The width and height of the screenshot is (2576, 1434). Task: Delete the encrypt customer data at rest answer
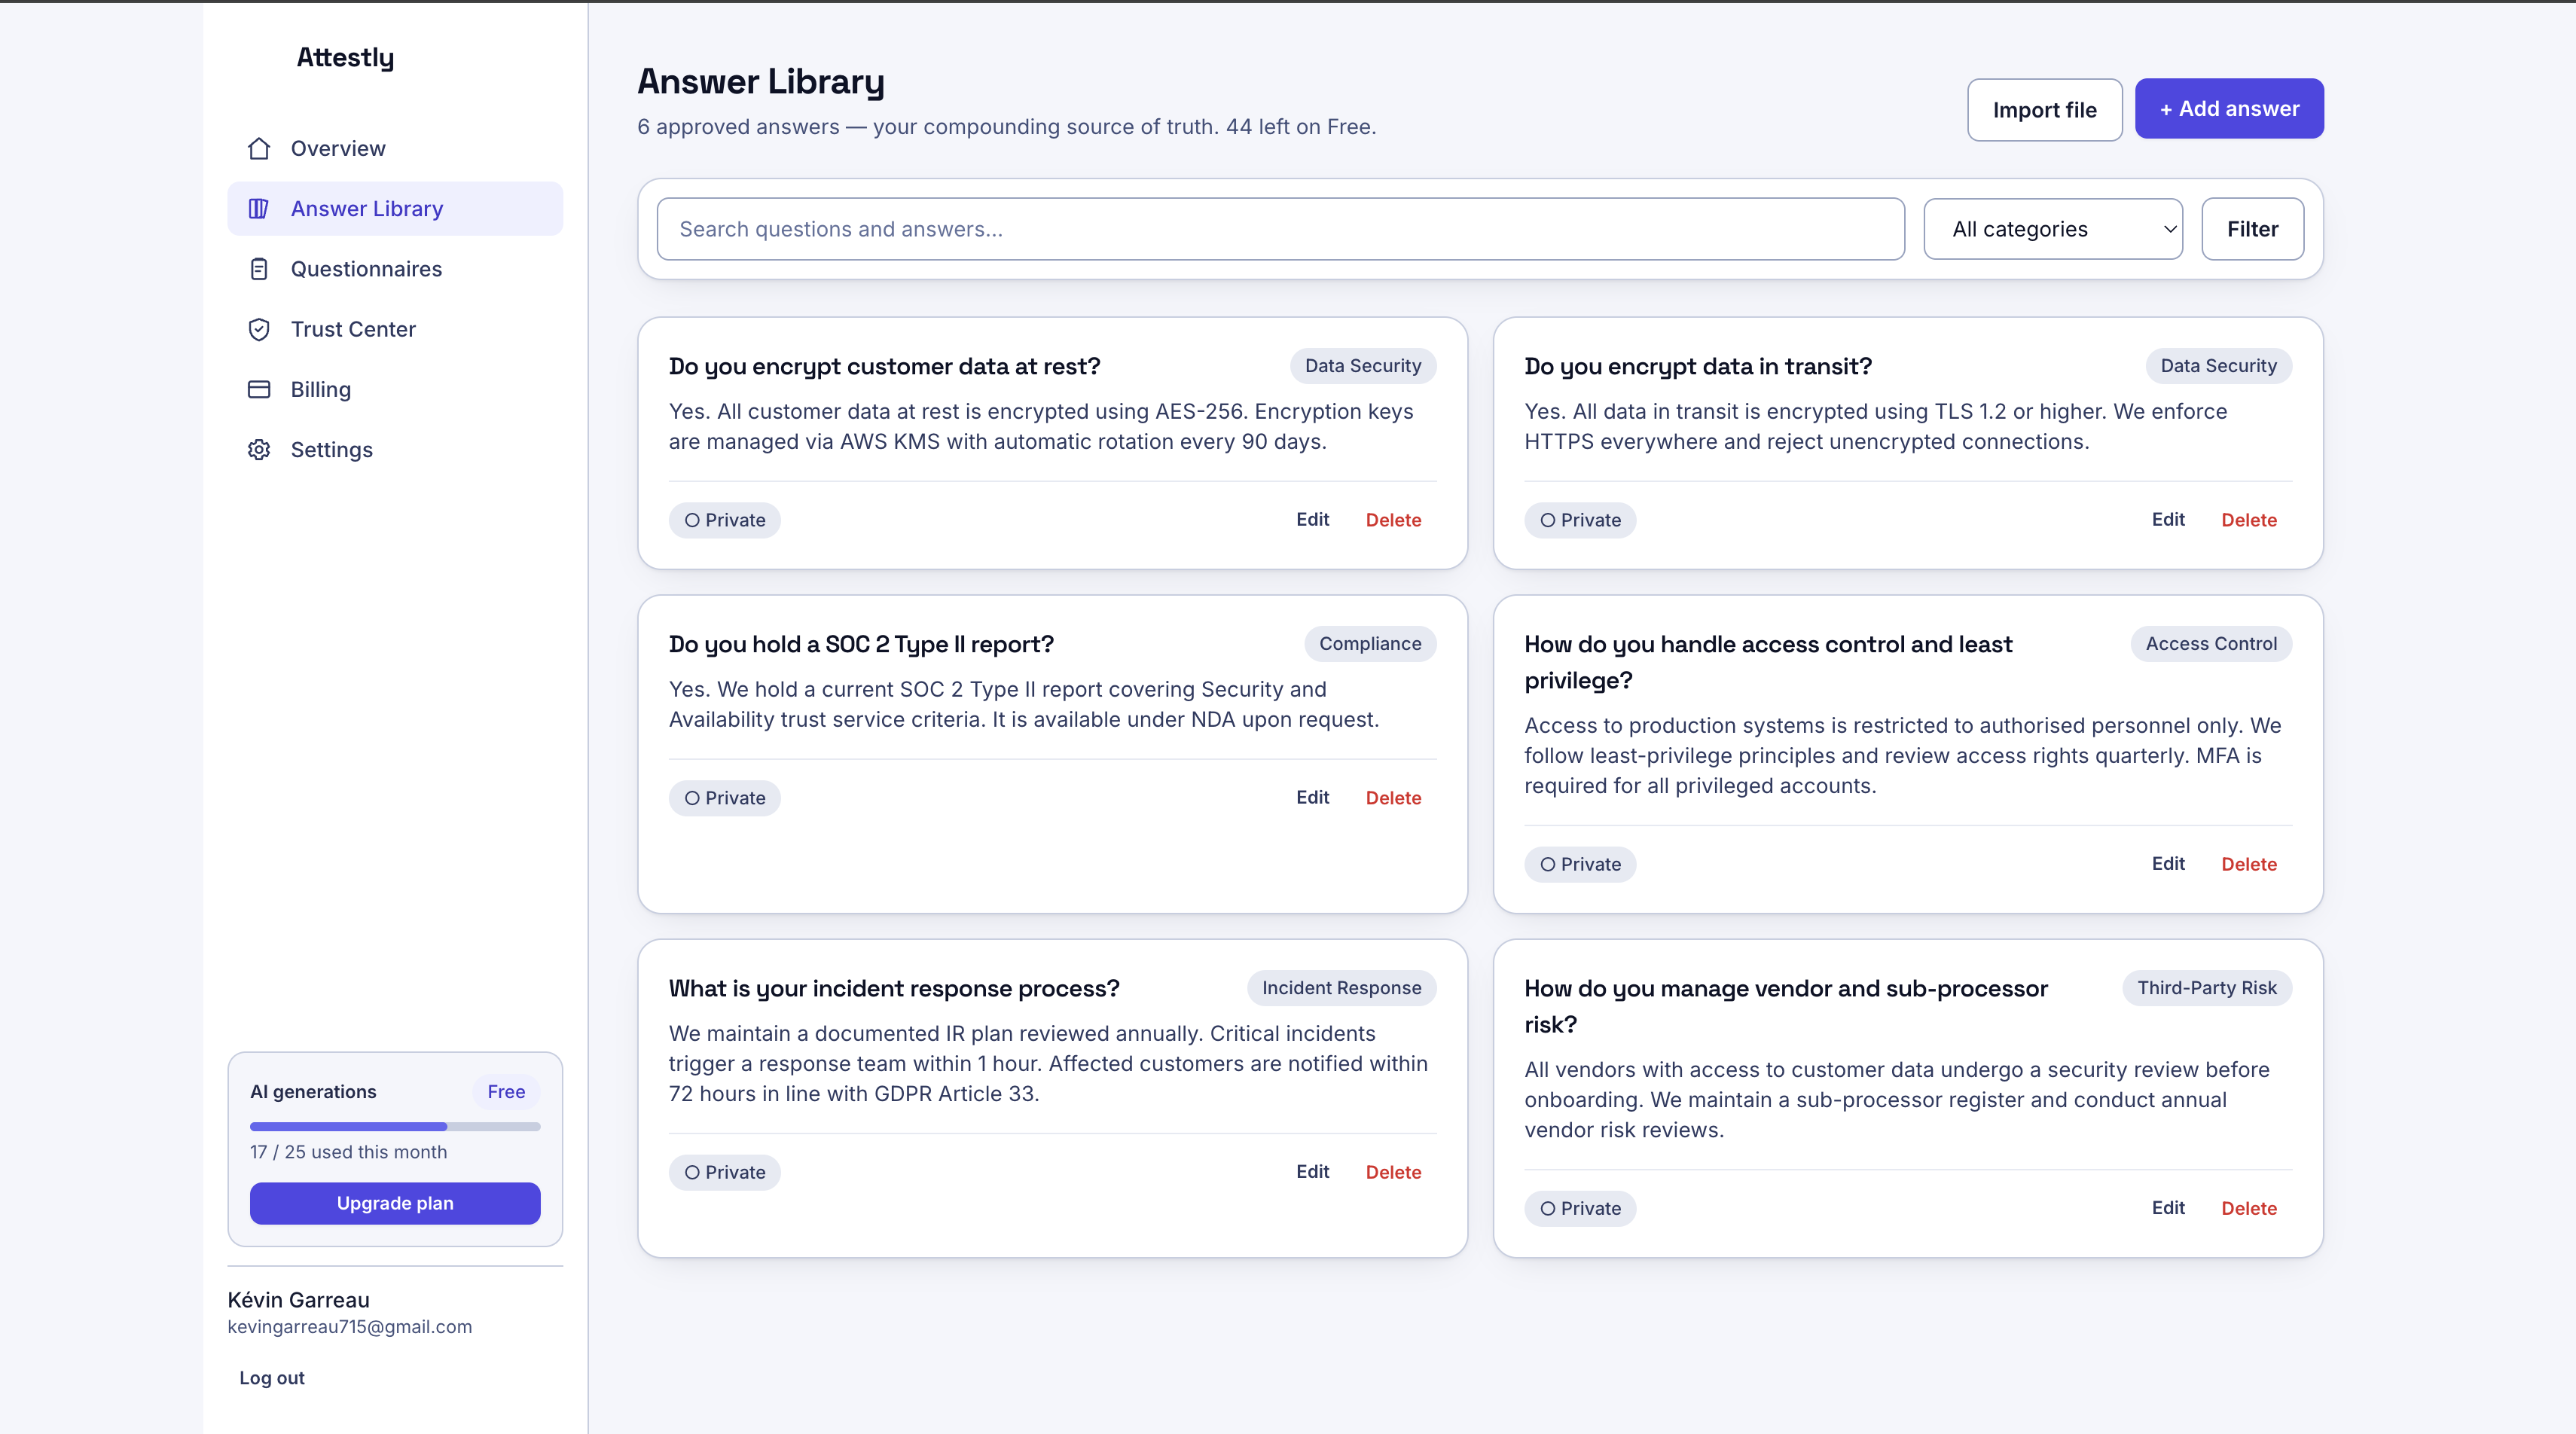click(1393, 520)
